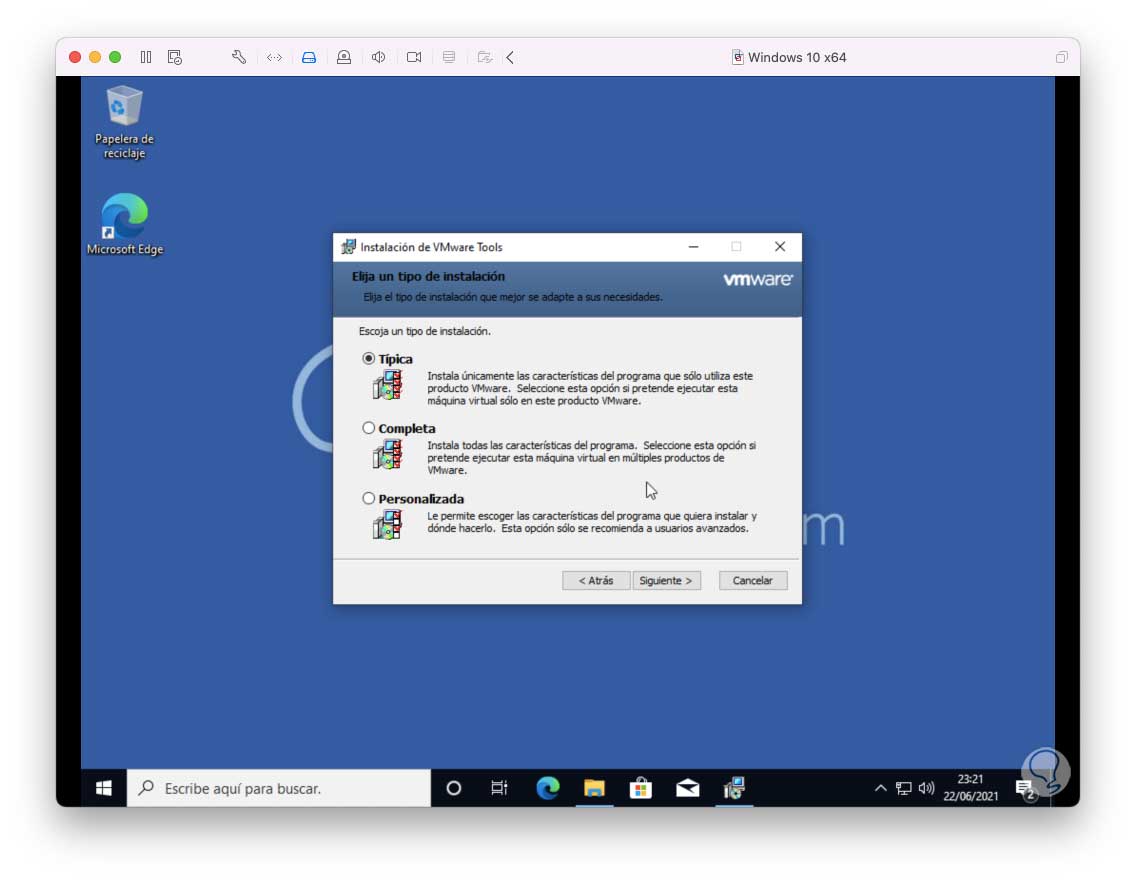Image resolution: width=1136 pixels, height=881 pixels.
Task: Open Cortana circle icon in taskbar
Action: coord(454,788)
